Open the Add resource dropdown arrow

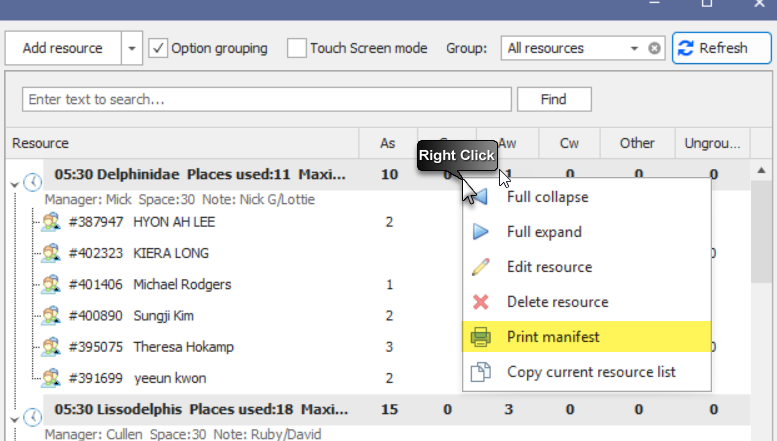point(132,48)
